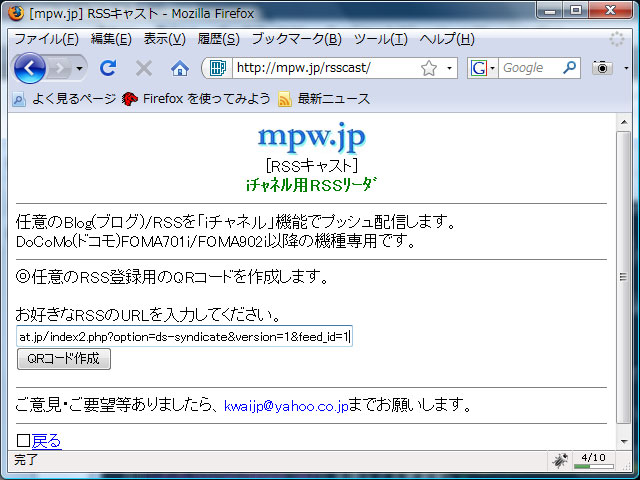Image resolution: width=640 pixels, height=480 pixels.
Task: Click inside the Google search box
Action: click(530, 68)
